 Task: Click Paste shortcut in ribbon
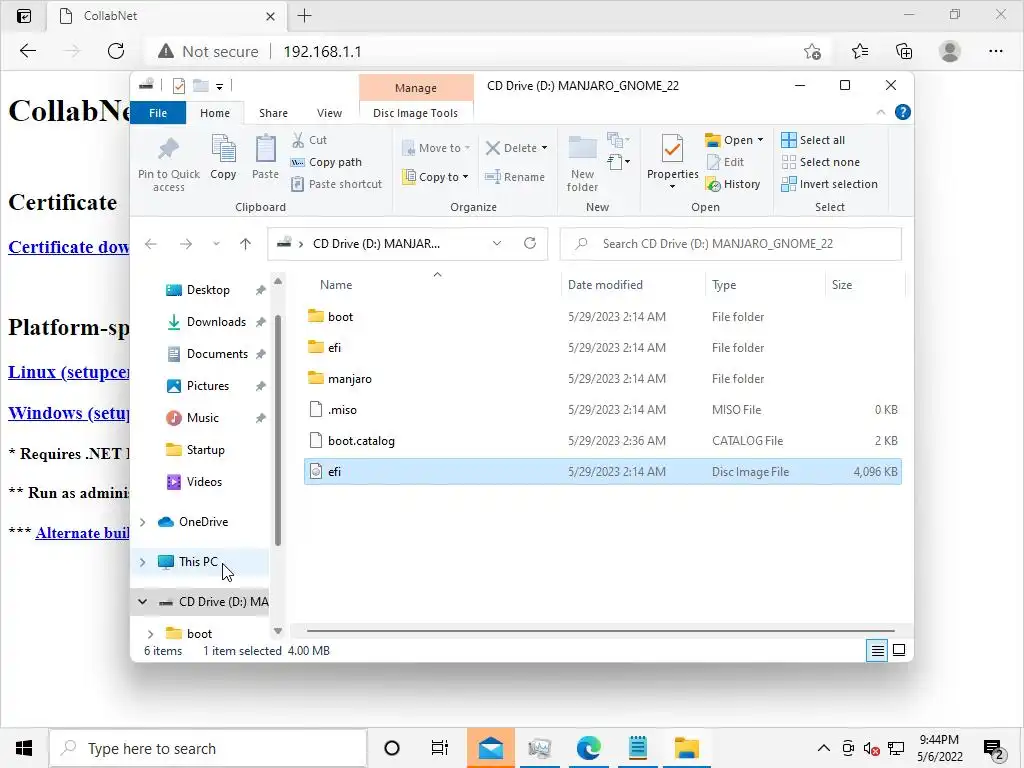point(337,184)
